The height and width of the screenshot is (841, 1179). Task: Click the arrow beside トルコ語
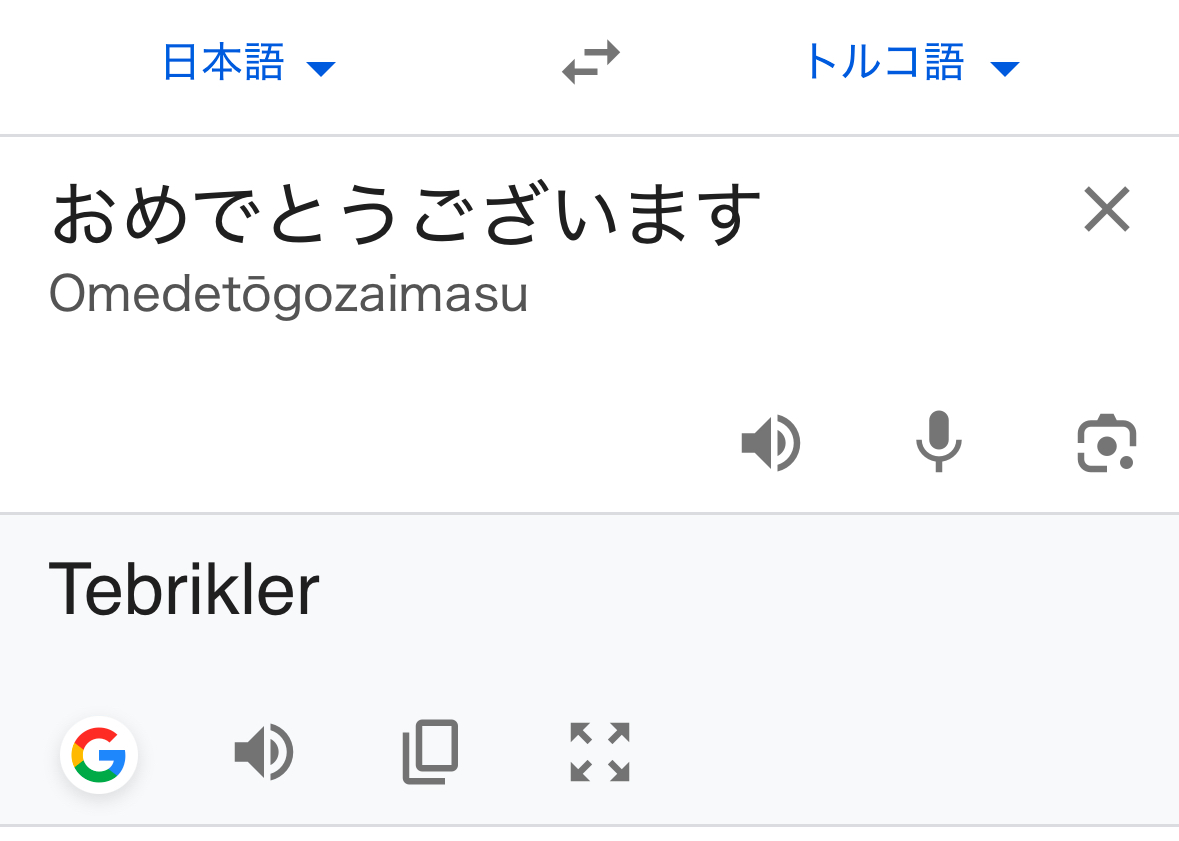[x=1003, y=69]
